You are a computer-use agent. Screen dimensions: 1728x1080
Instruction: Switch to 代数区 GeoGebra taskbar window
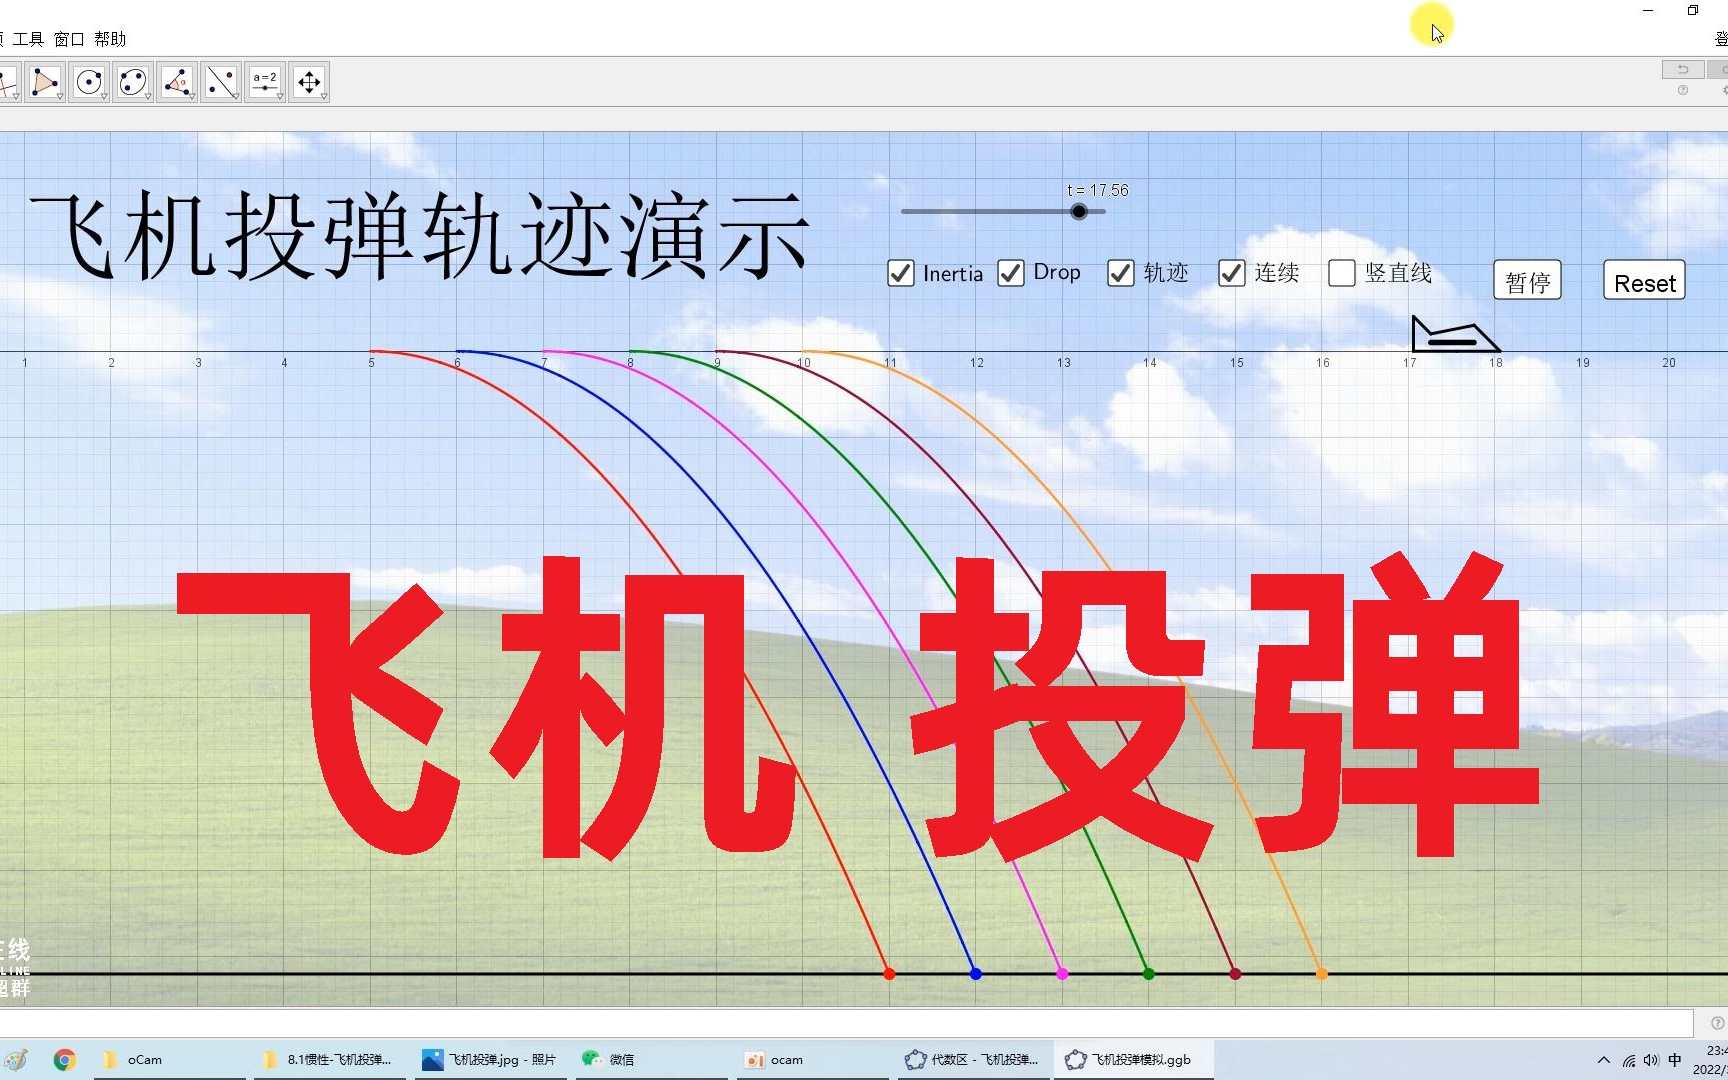coord(973,1060)
